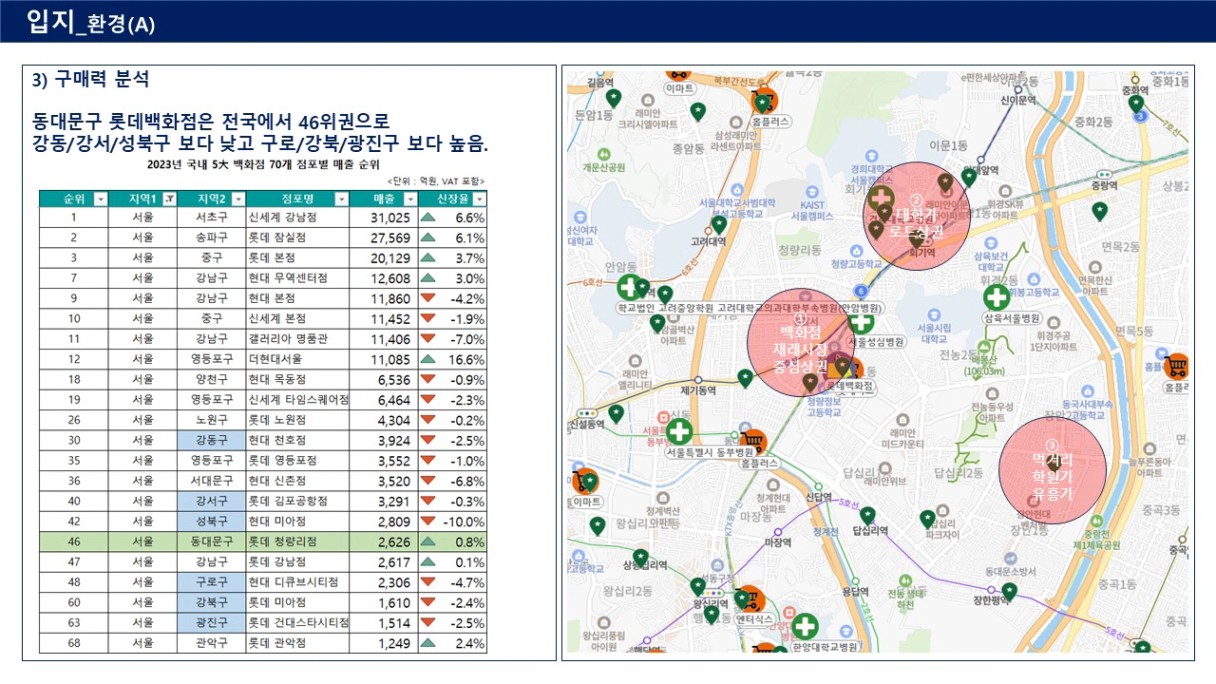Click the red down arrow in the 갤러리아 명품관 row

pos(428,339)
